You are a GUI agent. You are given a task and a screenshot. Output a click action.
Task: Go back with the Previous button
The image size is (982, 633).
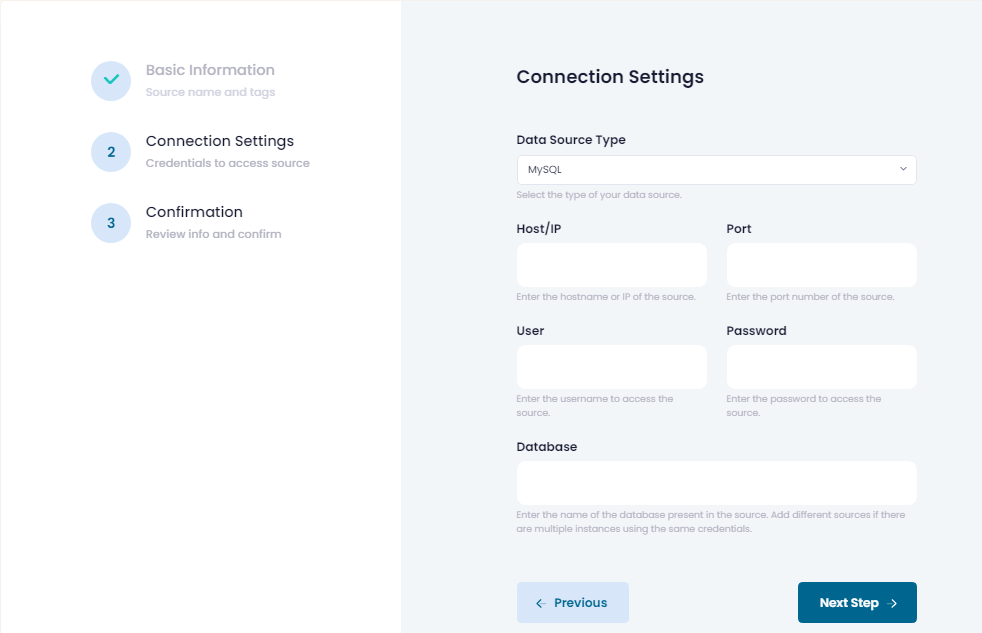pos(572,603)
